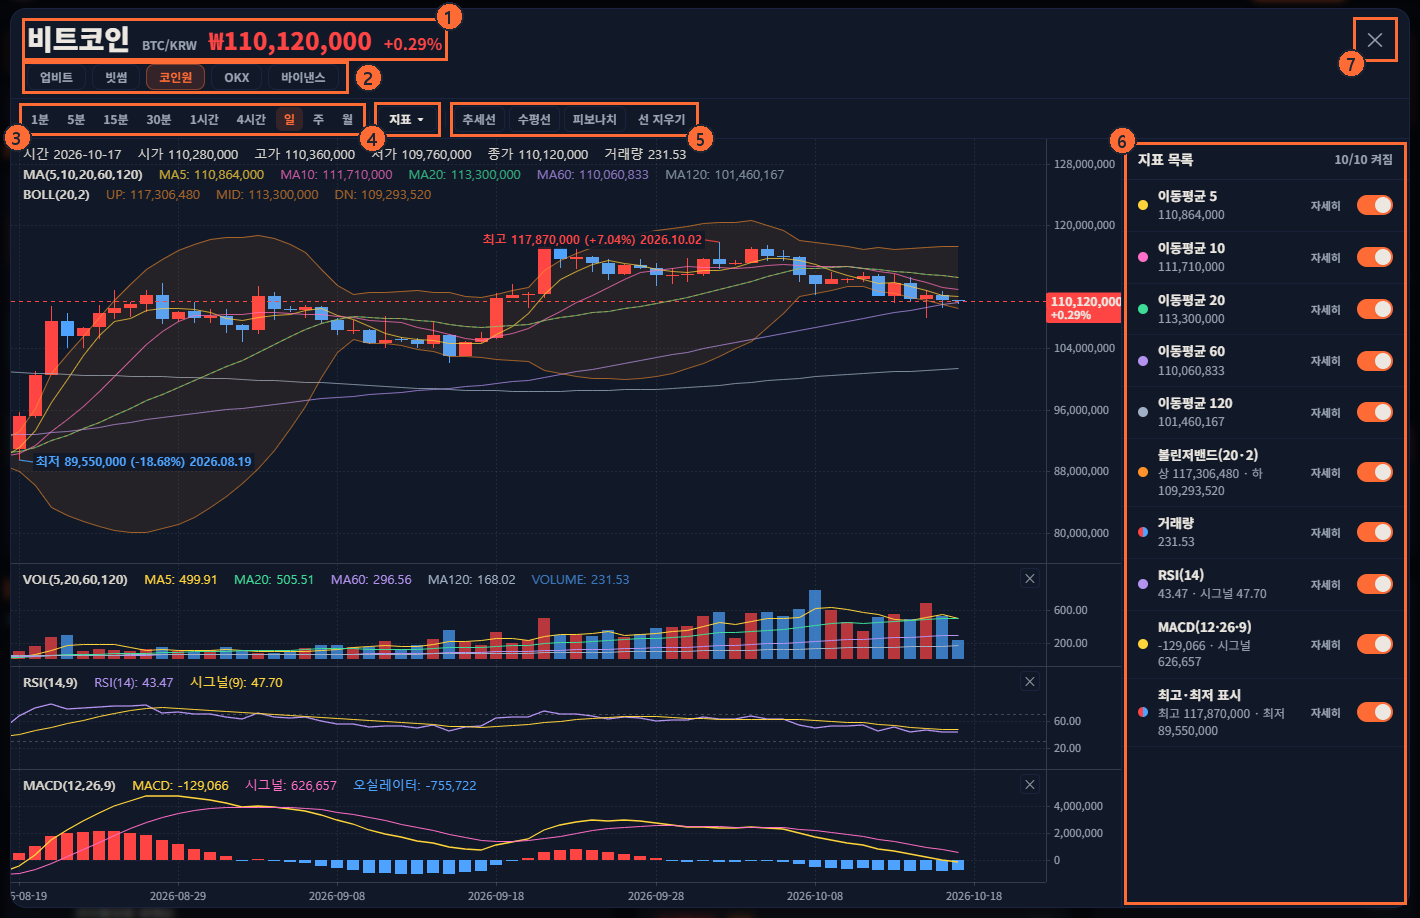The width and height of the screenshot is (1420, 918).
Task: Switch off the 이동평균 60 indicator
Action: click(x=1375, y=360)
